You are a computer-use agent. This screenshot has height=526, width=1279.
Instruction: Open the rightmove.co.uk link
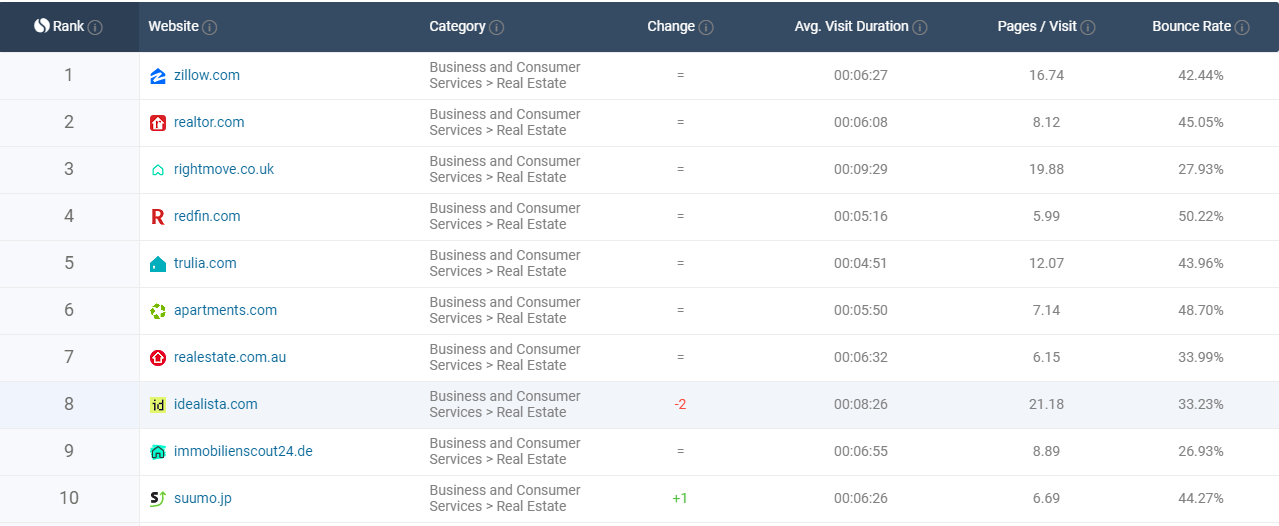tap(224, 169)
